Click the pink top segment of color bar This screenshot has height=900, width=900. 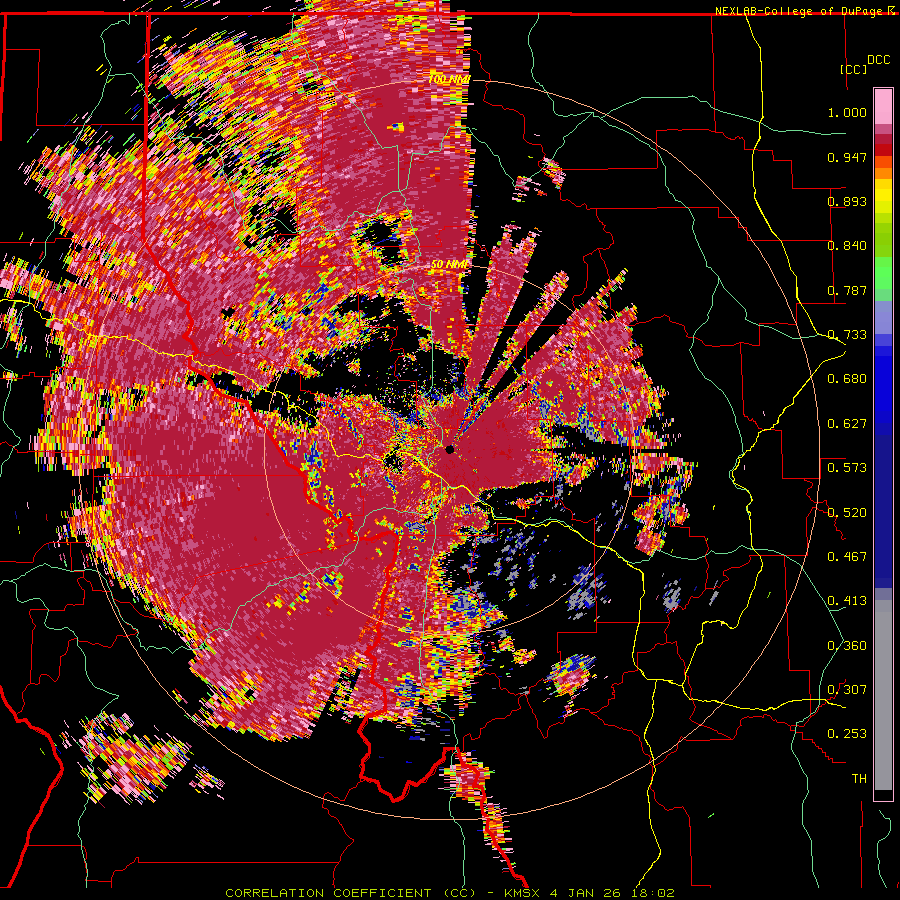pyautogui.click(x=883, y=107)
